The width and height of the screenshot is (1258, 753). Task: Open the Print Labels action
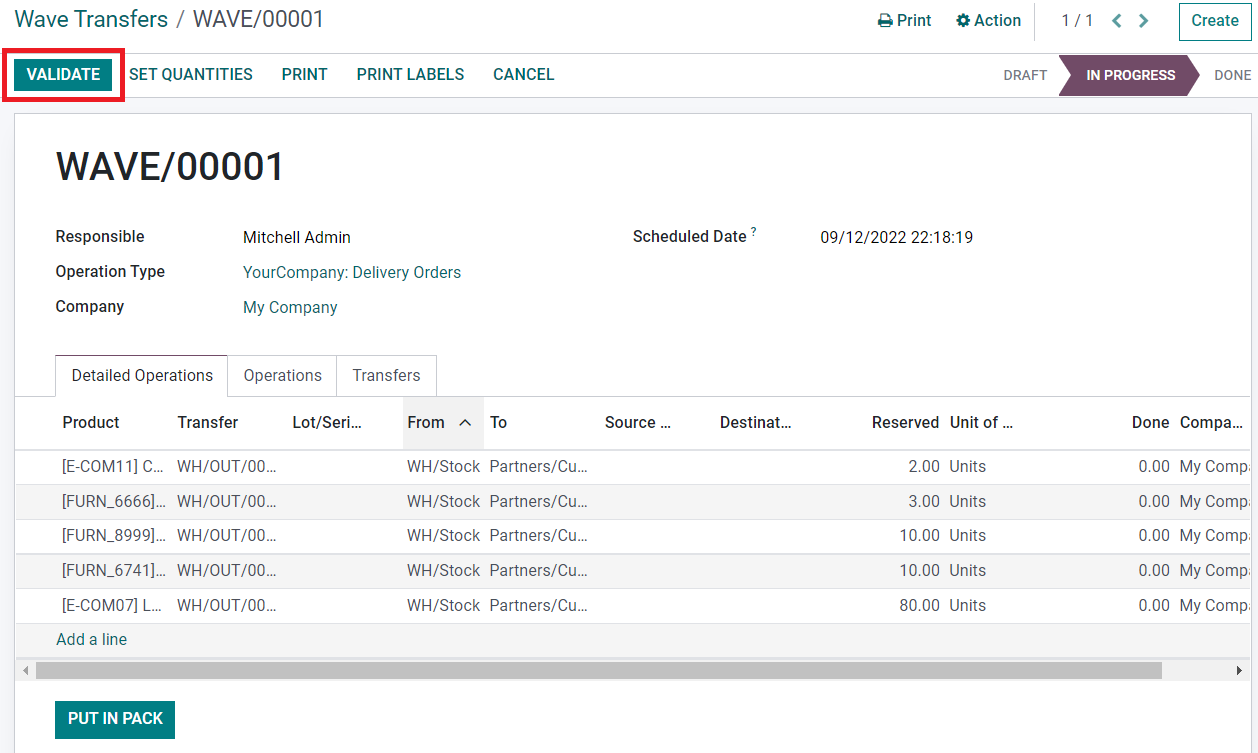(410, 75)
